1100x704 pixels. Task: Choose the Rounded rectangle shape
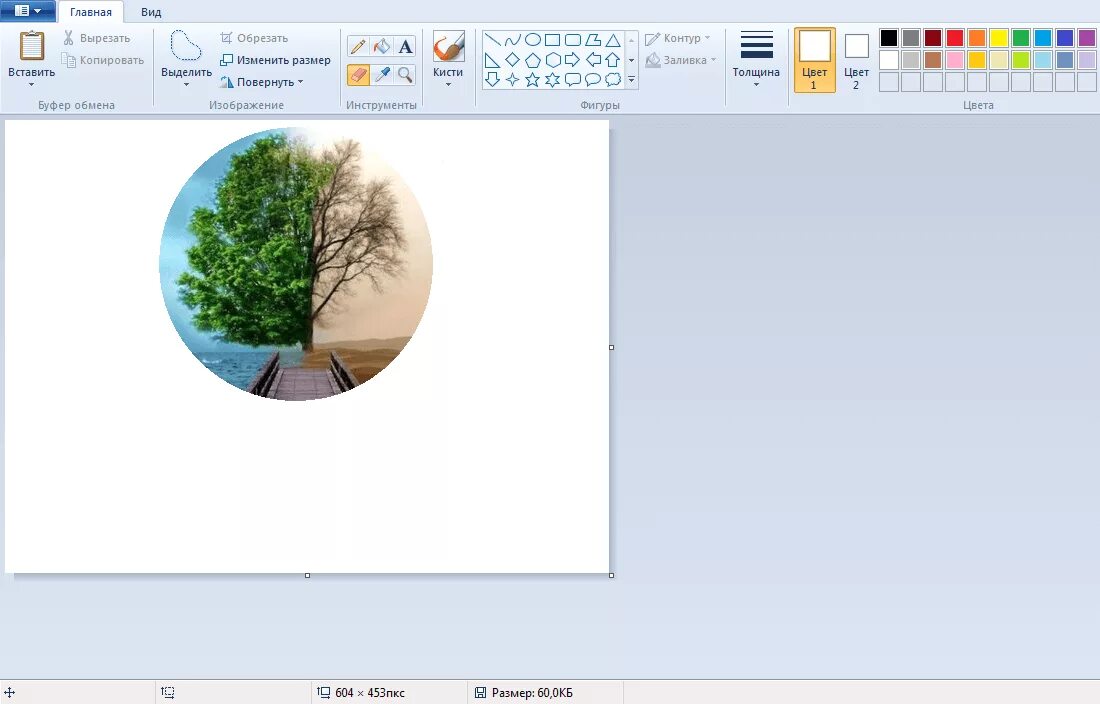pos(573,40)
